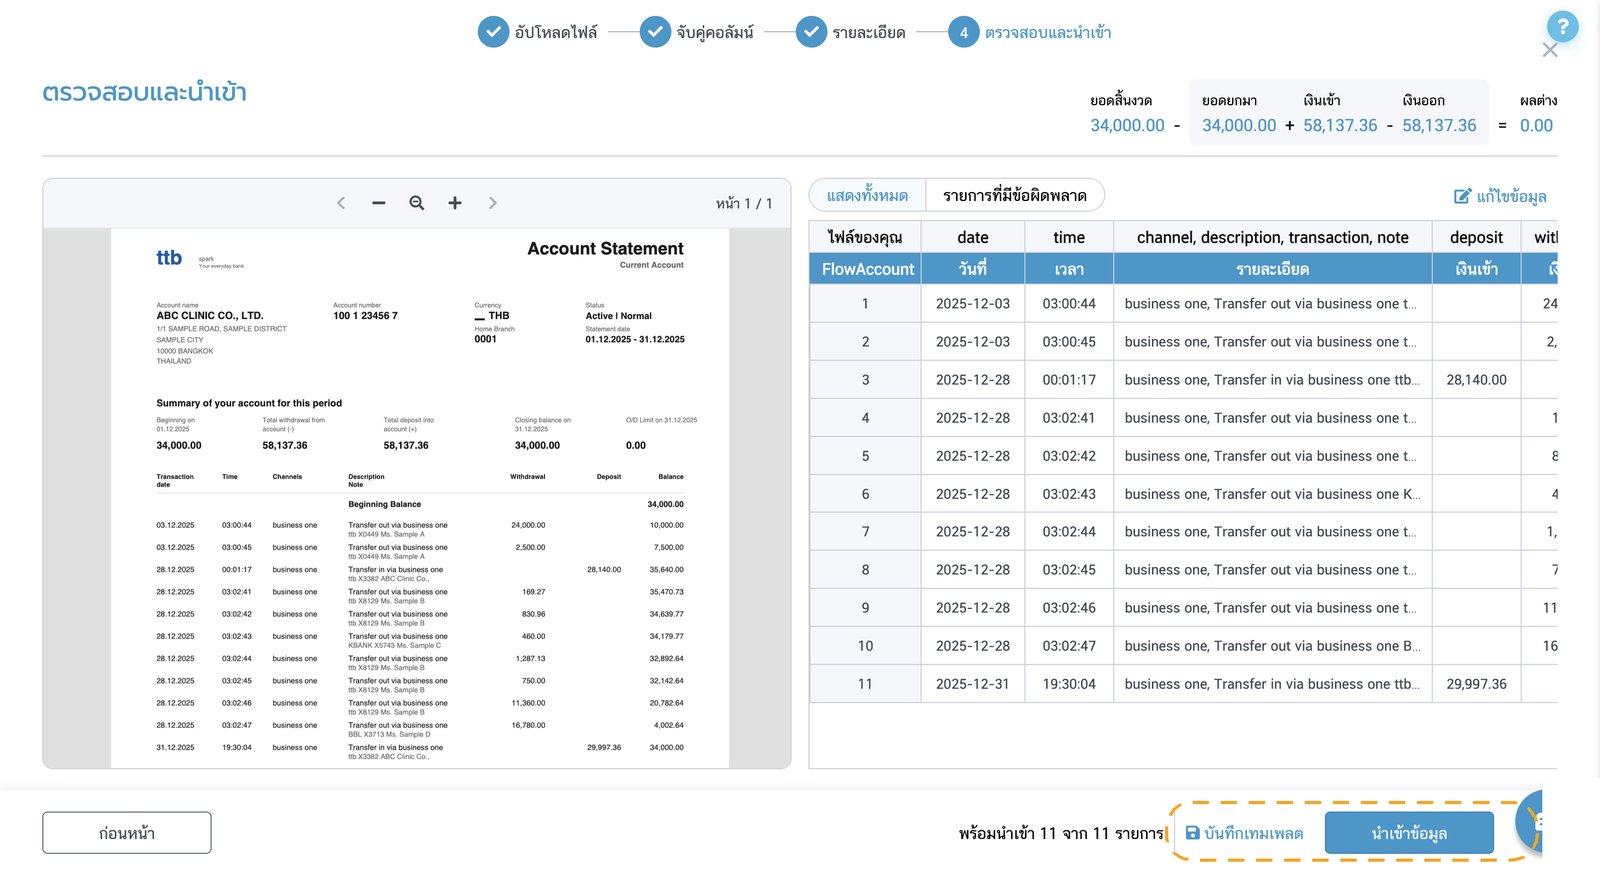Viewport: 1600px width, 875px height.
Task: Click the เงินเข้า mapped column header
Action: [x=1476, y=269]
